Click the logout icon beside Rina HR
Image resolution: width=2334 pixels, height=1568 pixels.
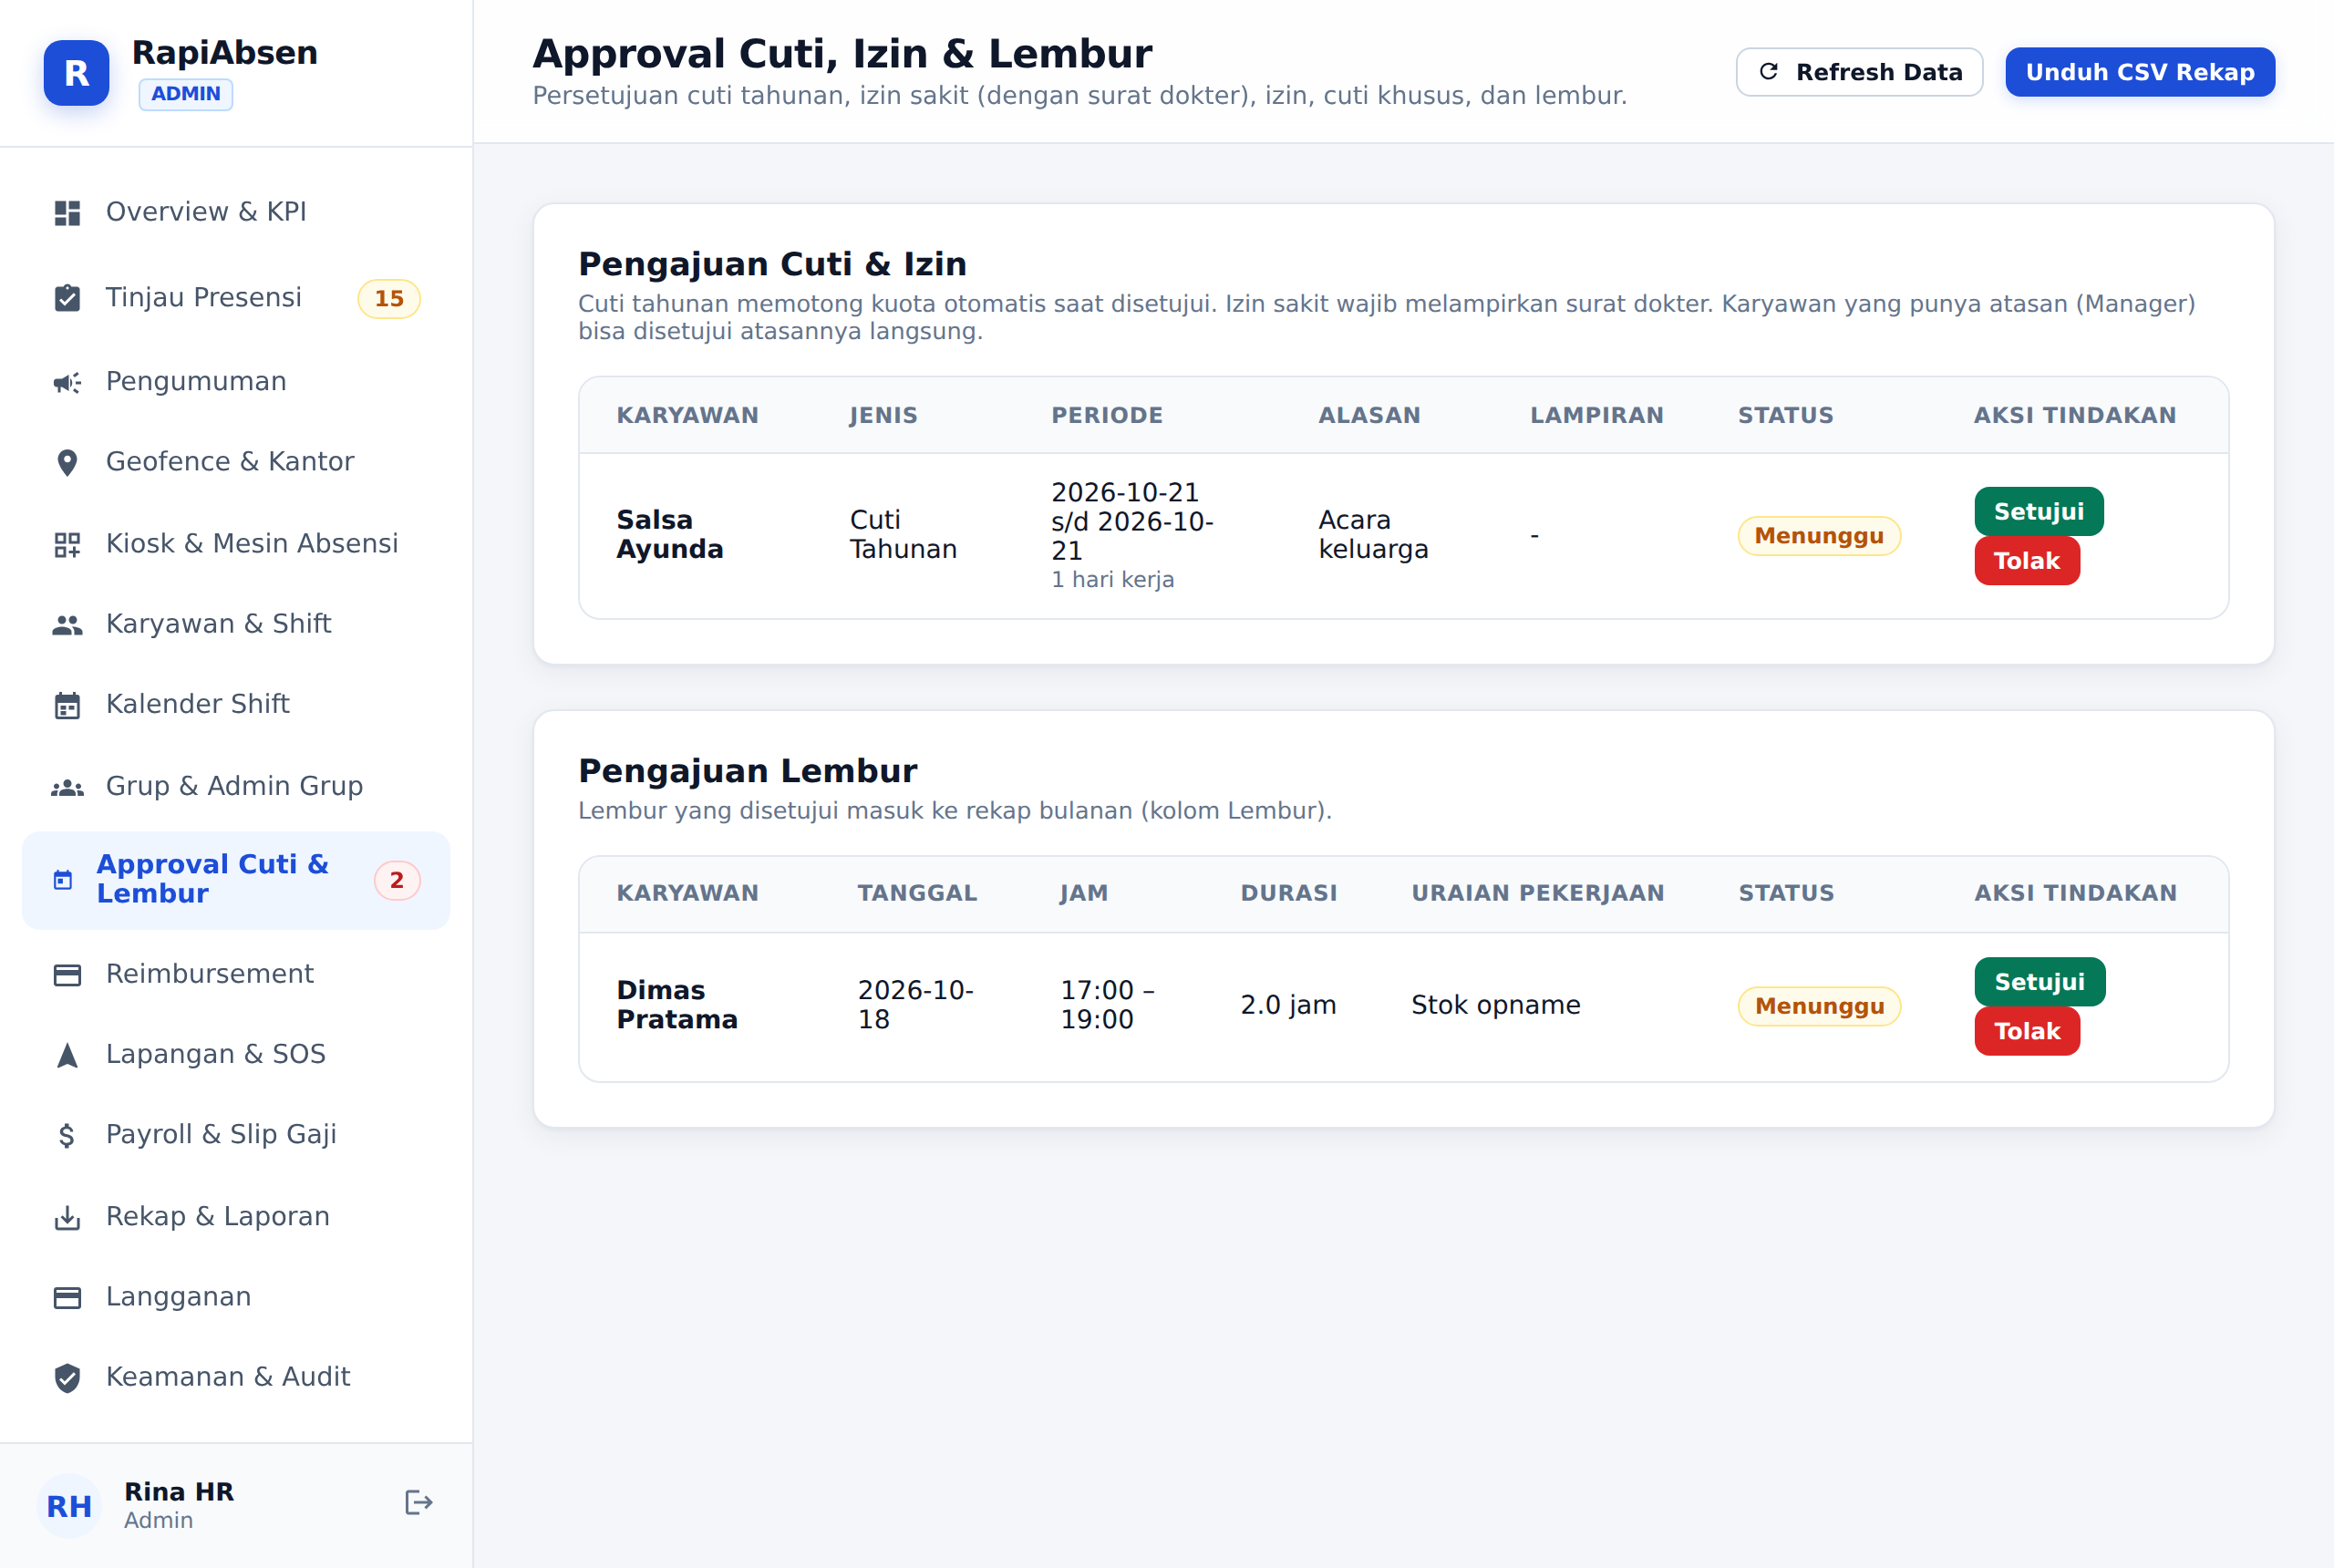pyautogui.click(x=418, y=1502)
